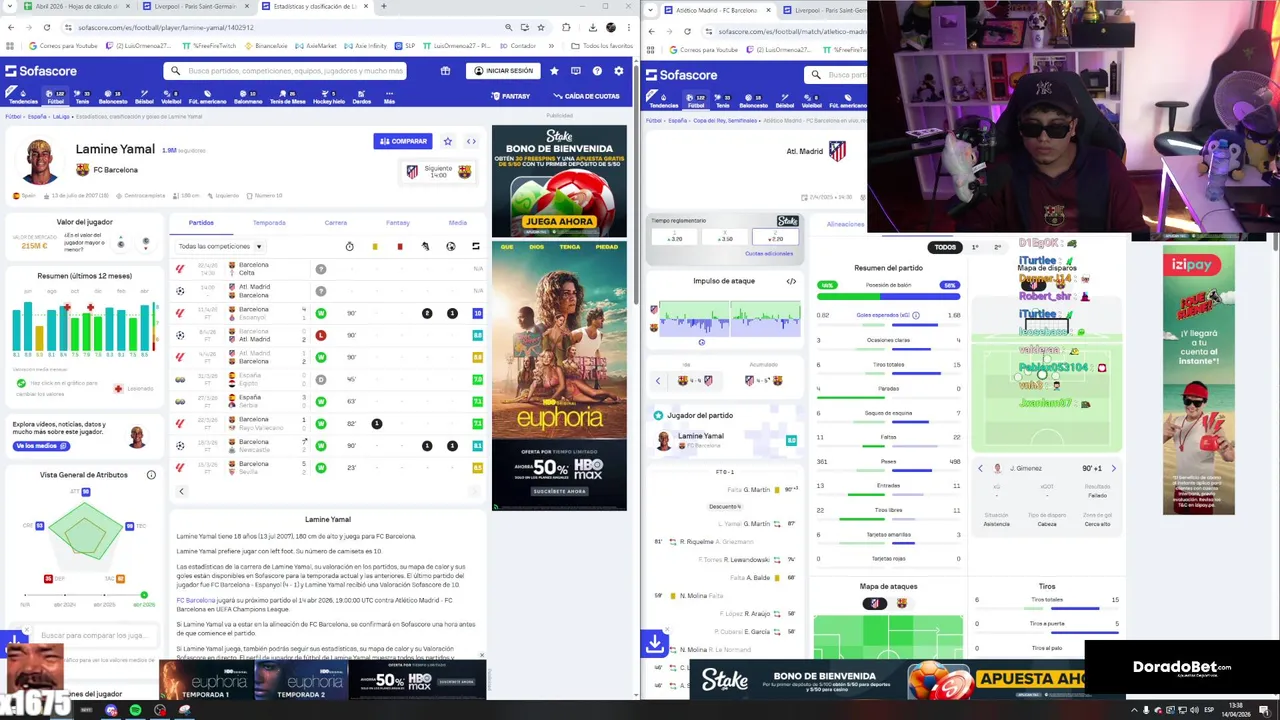Switch to Temporada tab
The image size is (1280, 720).
(x=269, y=223)
